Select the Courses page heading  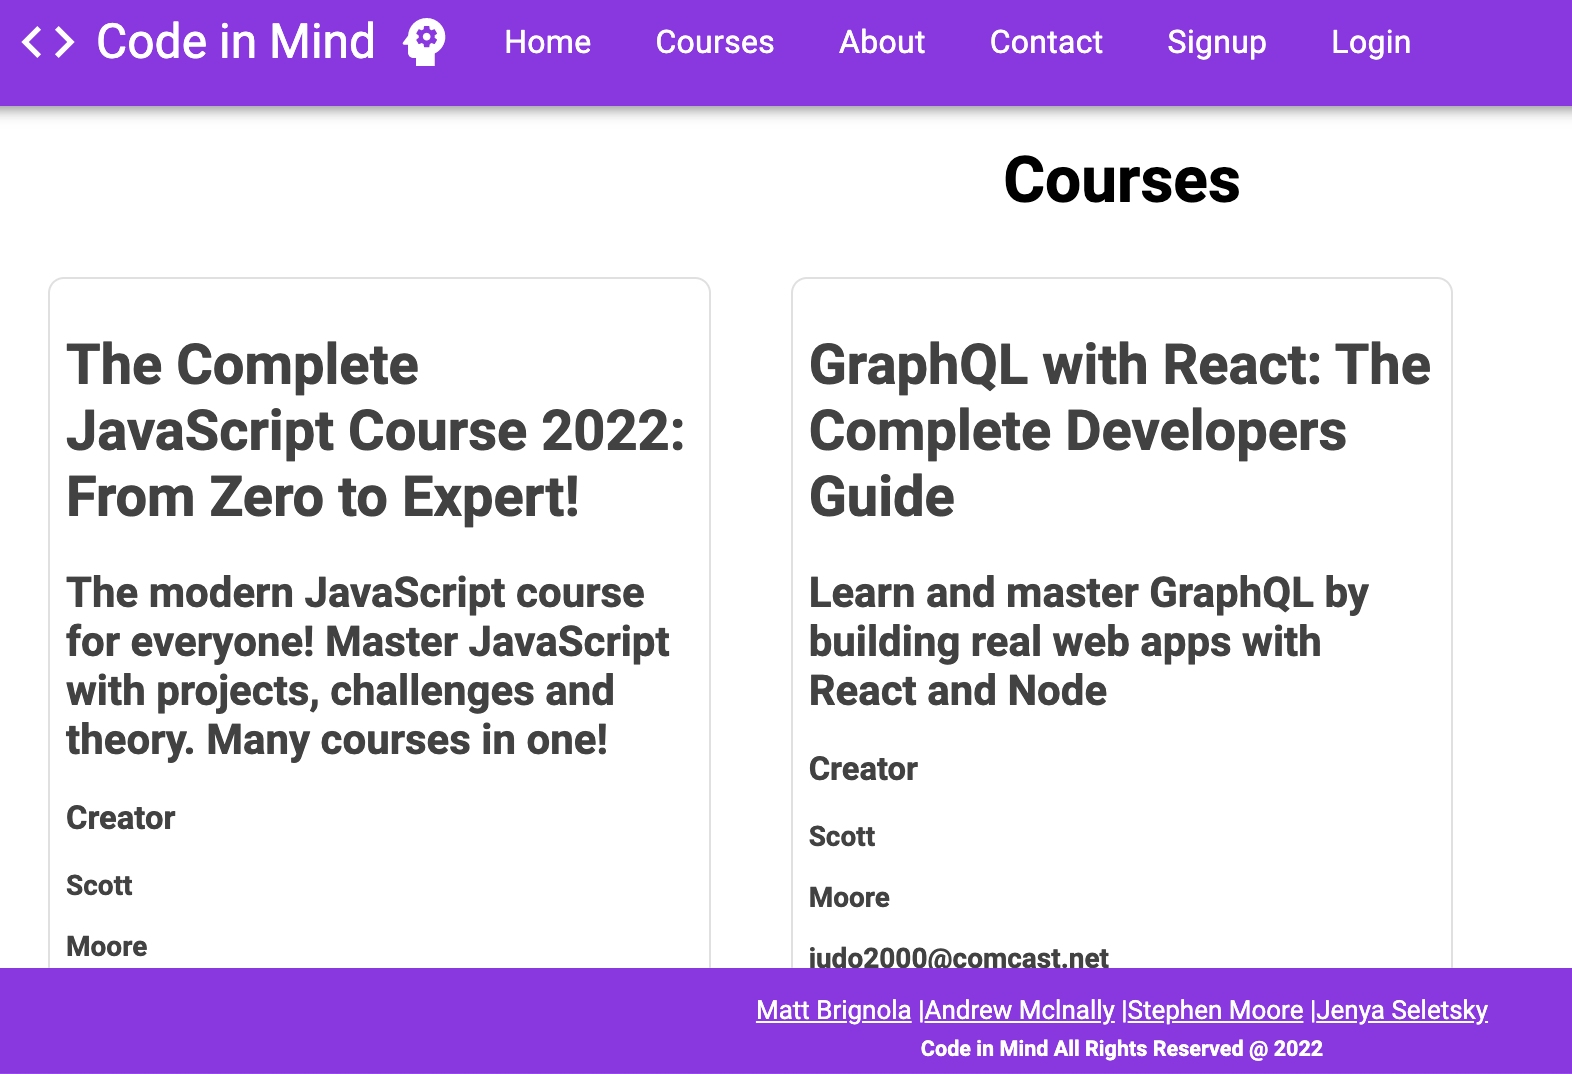1122,180
